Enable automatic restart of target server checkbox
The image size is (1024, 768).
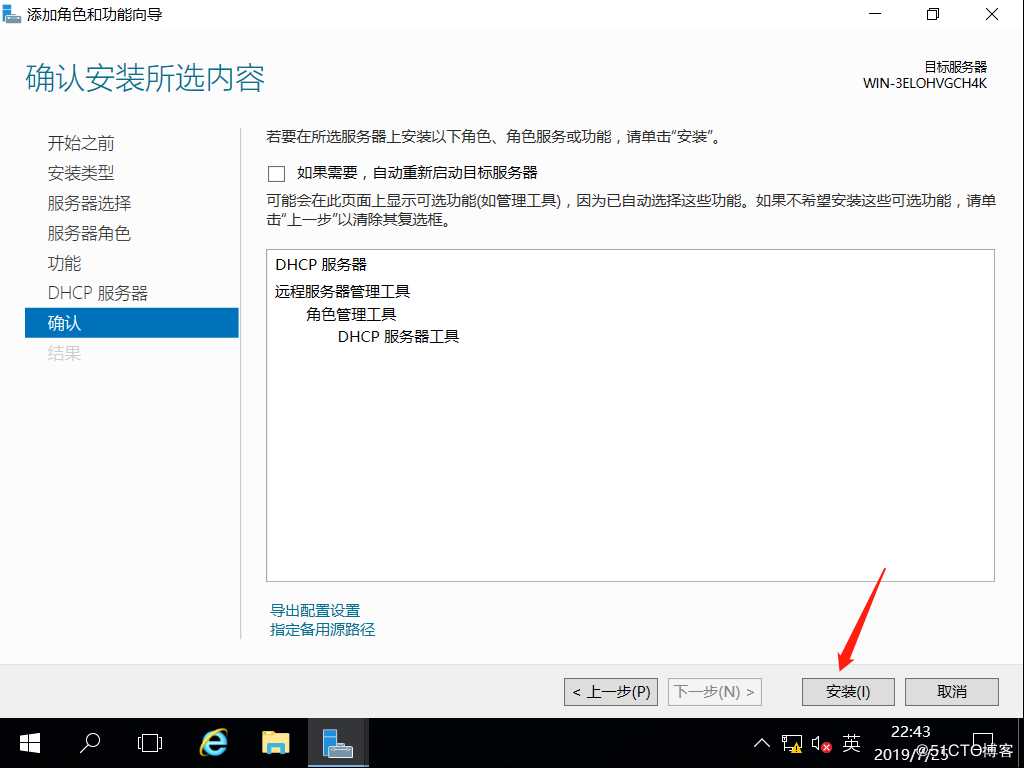277,173
